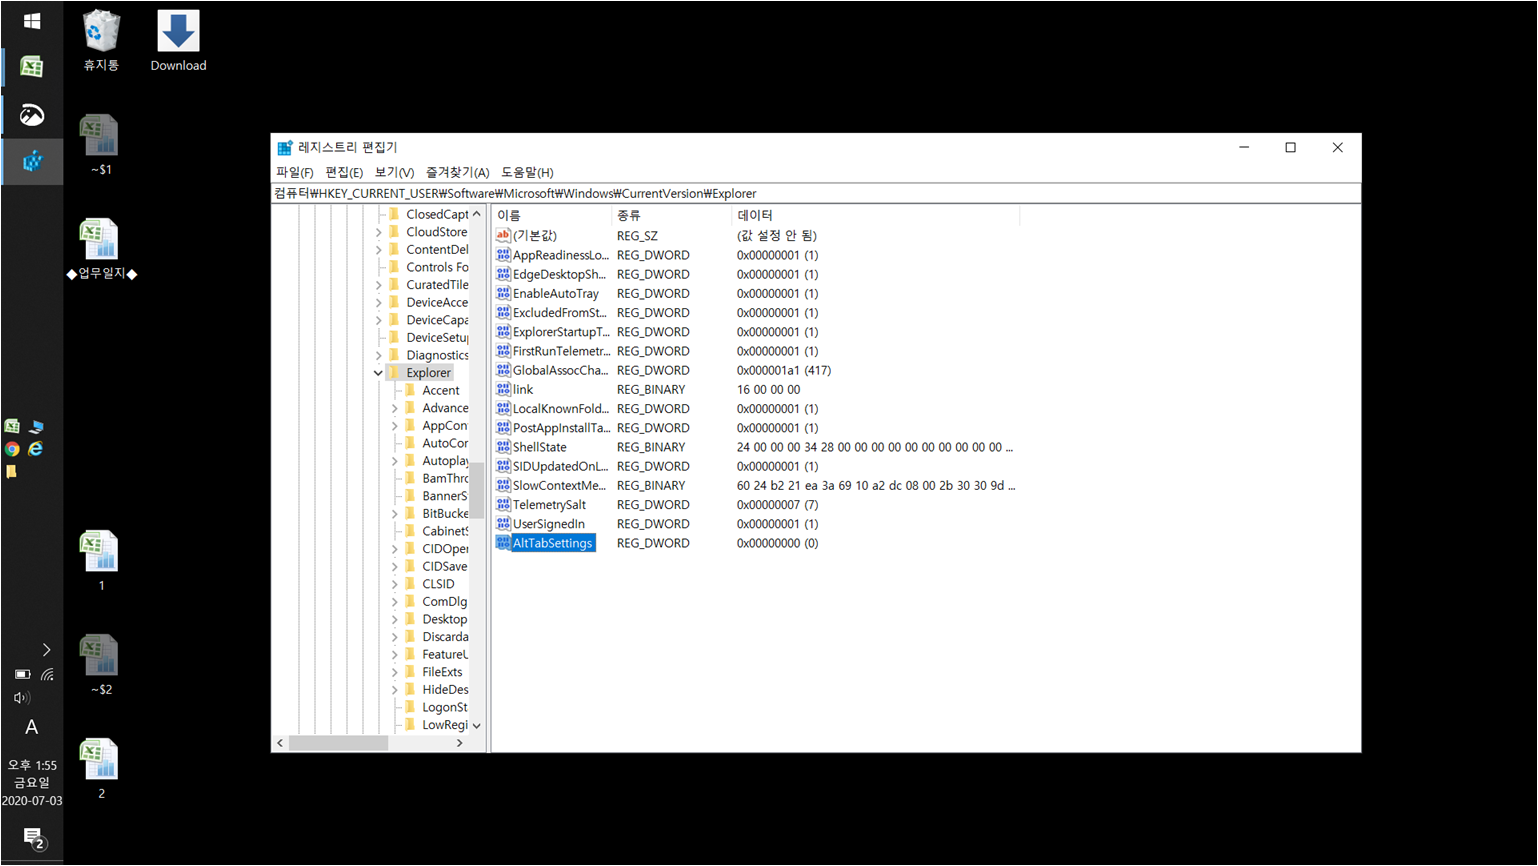The width and height of the screenshot is (1538, 866).
Task: Sort by the 이름 column header
Action: click(x=551, y=215)
